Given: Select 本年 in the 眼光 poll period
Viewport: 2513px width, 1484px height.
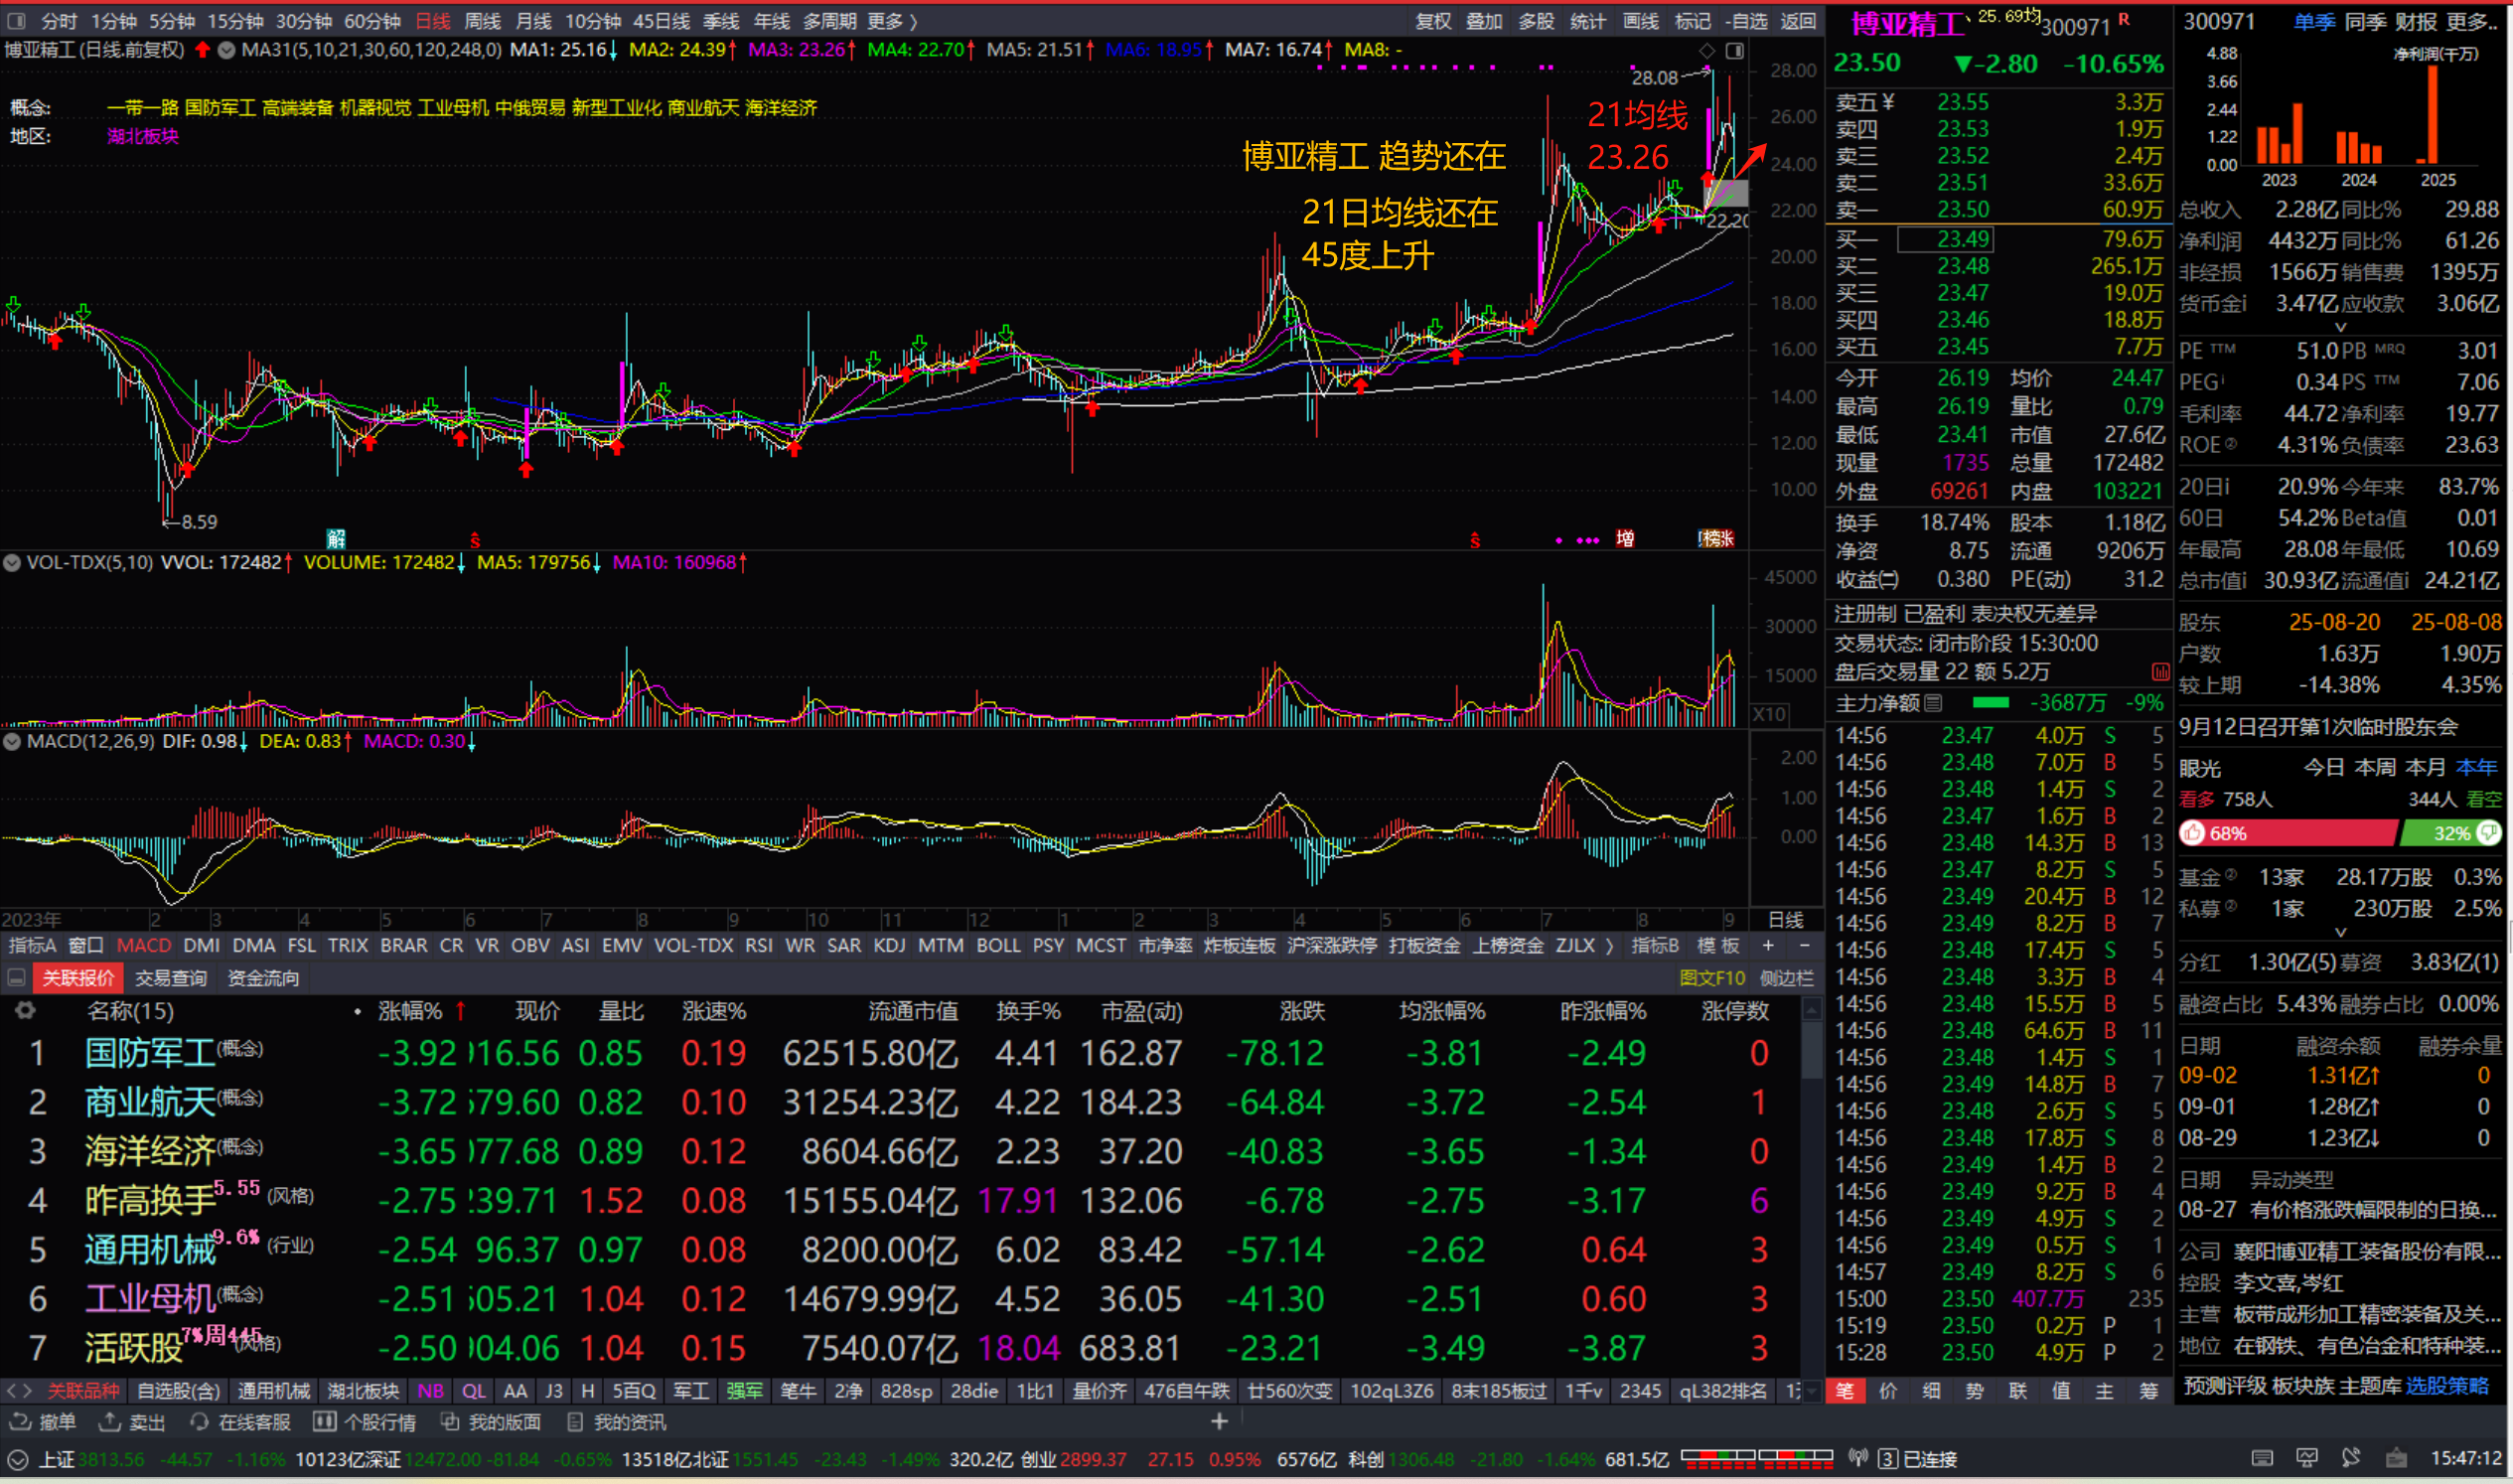Looking at the screenshot, I should click(2476, 767).
